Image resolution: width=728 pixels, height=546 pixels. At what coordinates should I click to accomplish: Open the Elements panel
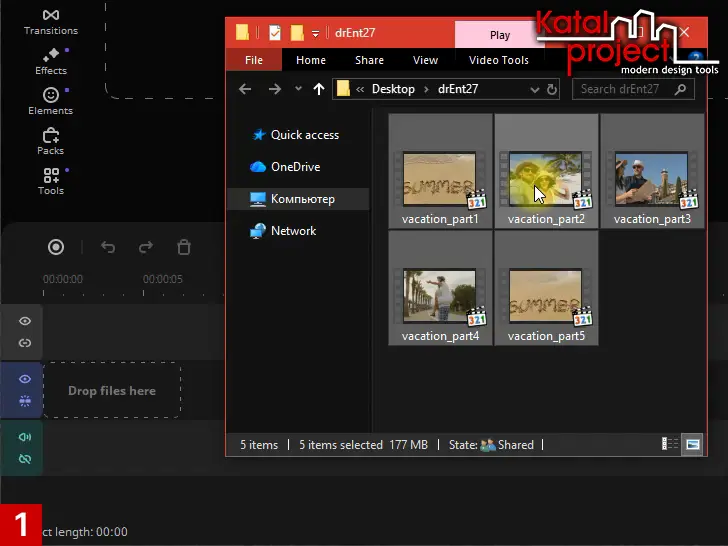(51, 102)
